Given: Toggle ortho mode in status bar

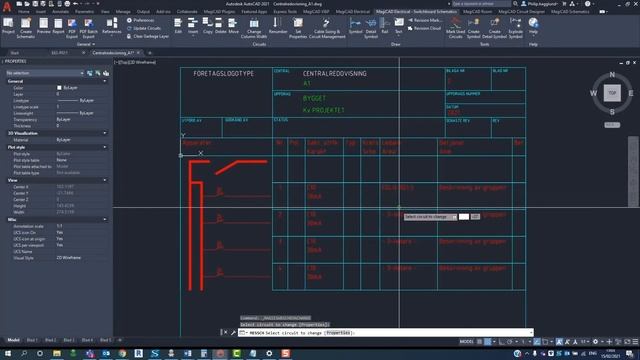Looking at the screenshot, I should [502, 342].
